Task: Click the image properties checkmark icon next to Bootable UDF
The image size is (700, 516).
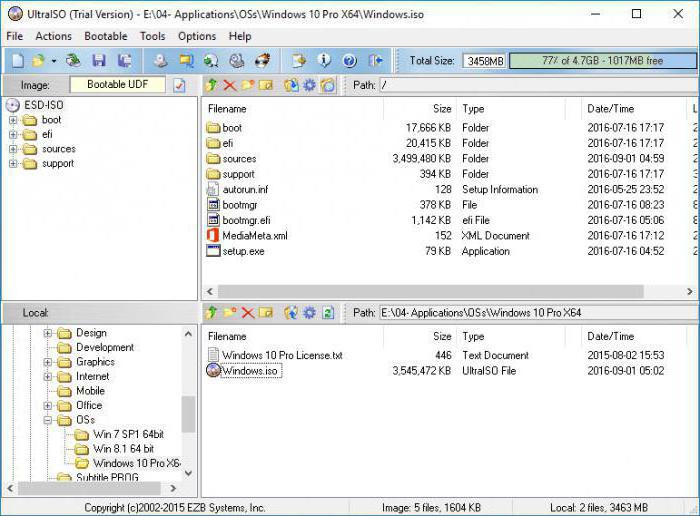Action: tap(179, 85)
